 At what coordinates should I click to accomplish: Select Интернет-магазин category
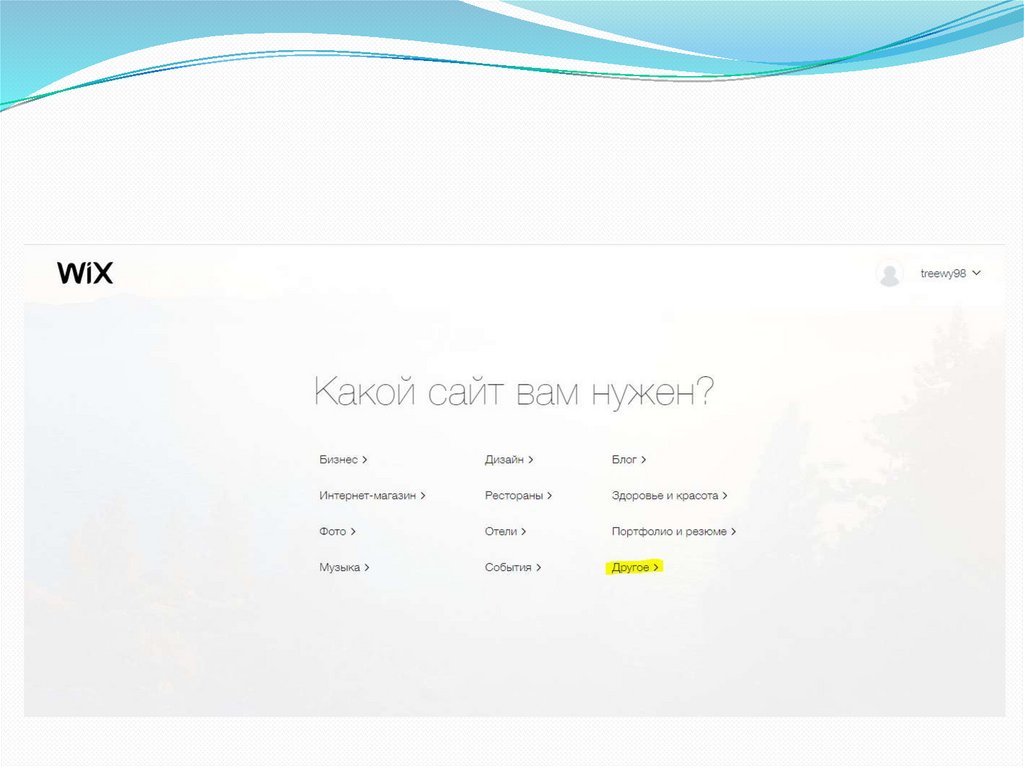367,495
